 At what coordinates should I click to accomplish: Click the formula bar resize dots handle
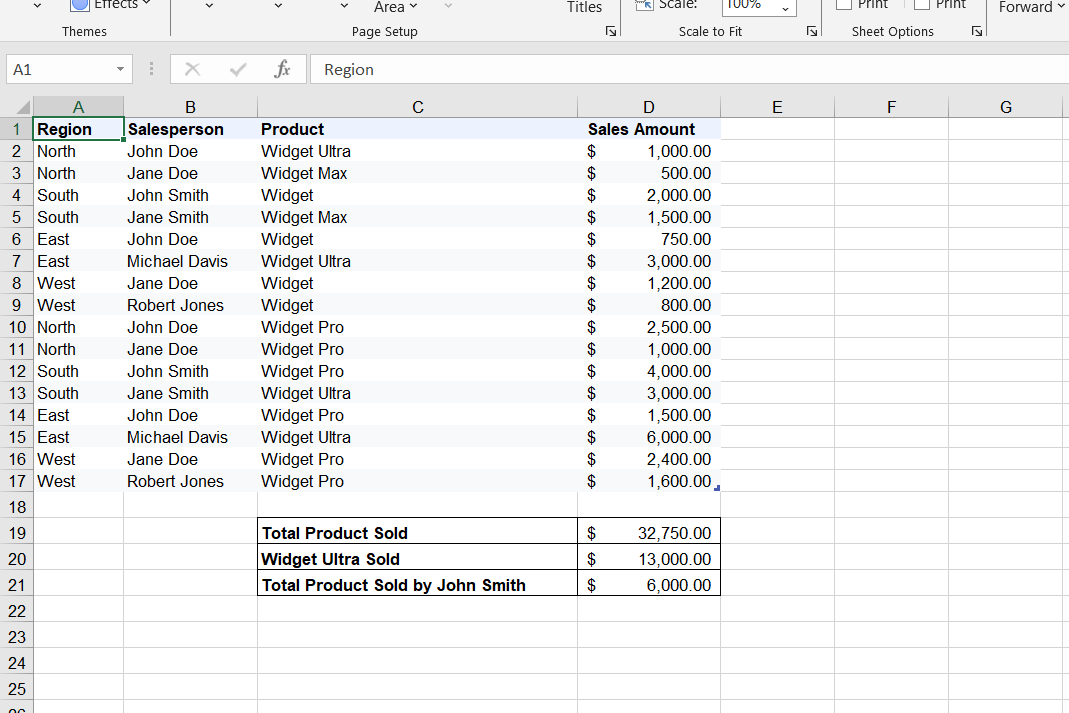click(x=151, y=69)
